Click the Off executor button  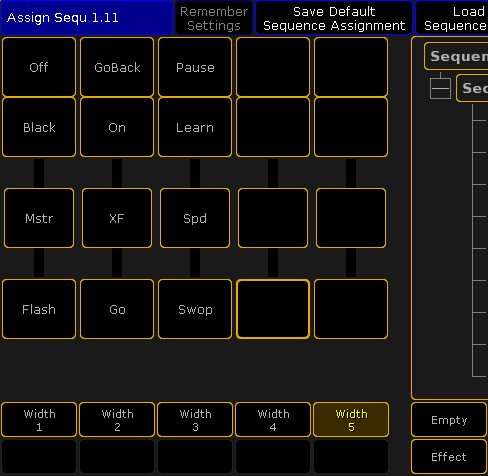point(39,67)
